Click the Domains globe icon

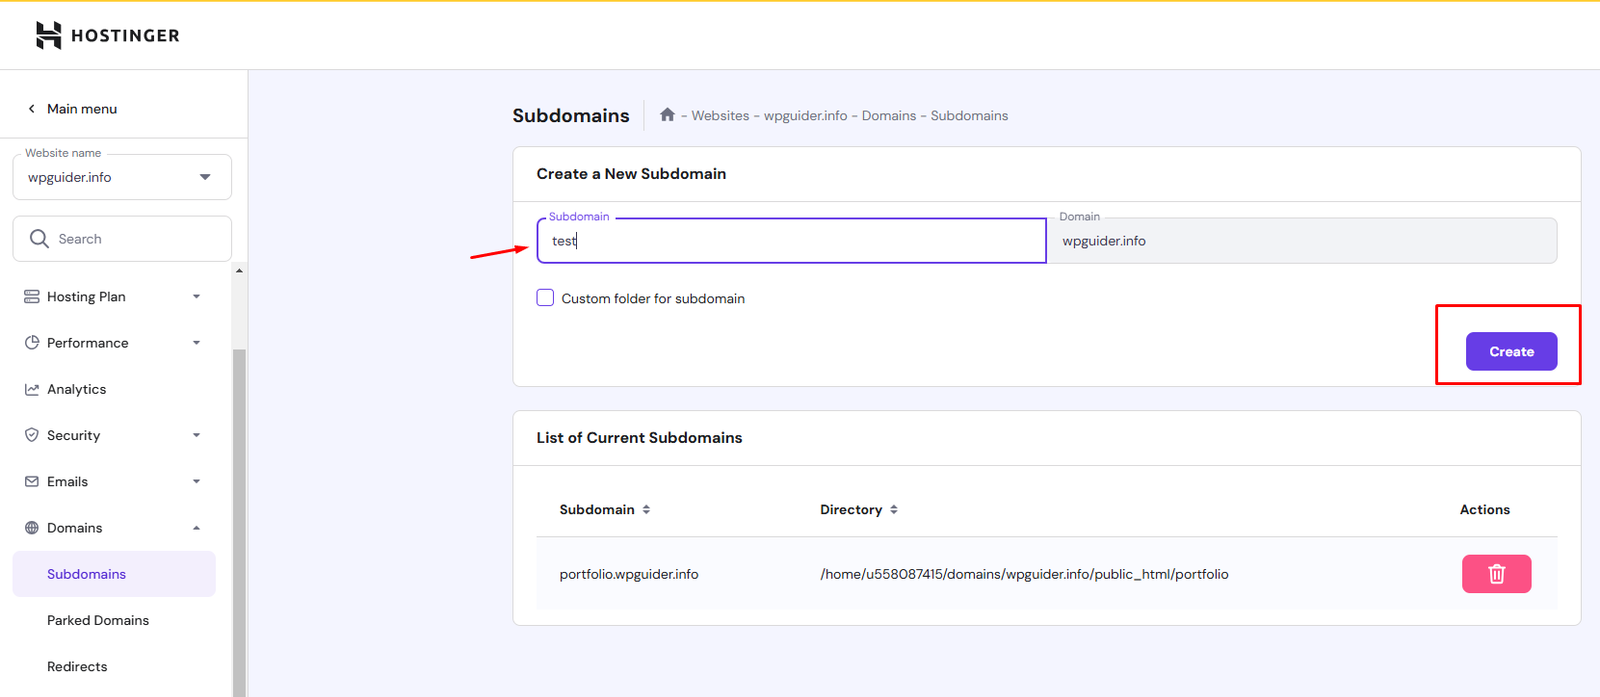click(x=32, y=528)
